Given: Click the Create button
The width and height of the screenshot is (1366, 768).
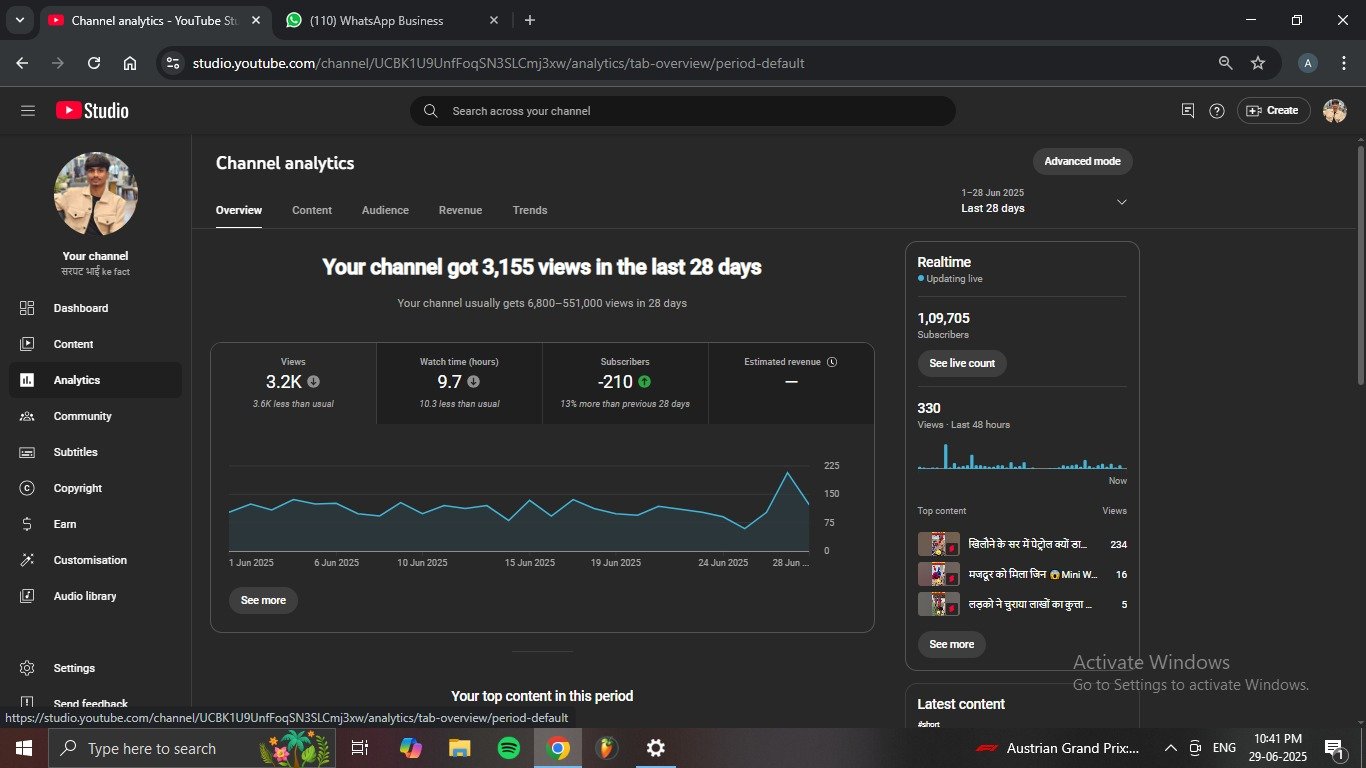Looking at the screenshot, I should point(1273,111).
